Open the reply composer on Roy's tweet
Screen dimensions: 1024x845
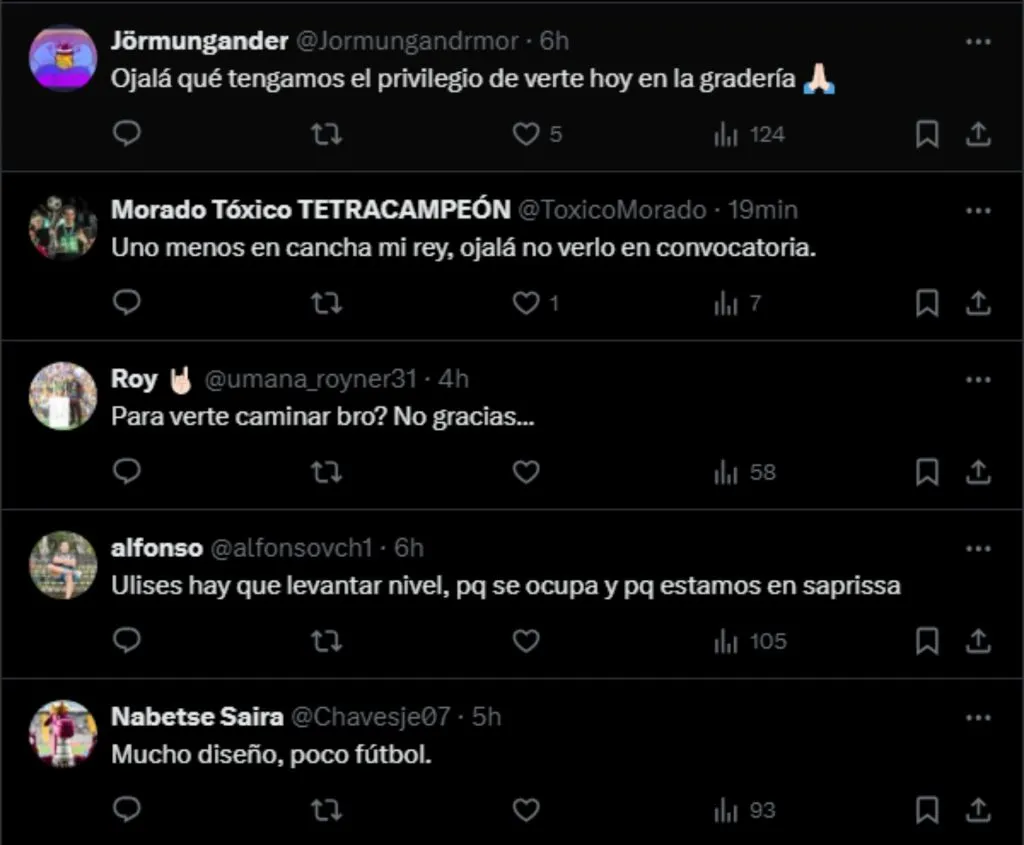(126, 471)
